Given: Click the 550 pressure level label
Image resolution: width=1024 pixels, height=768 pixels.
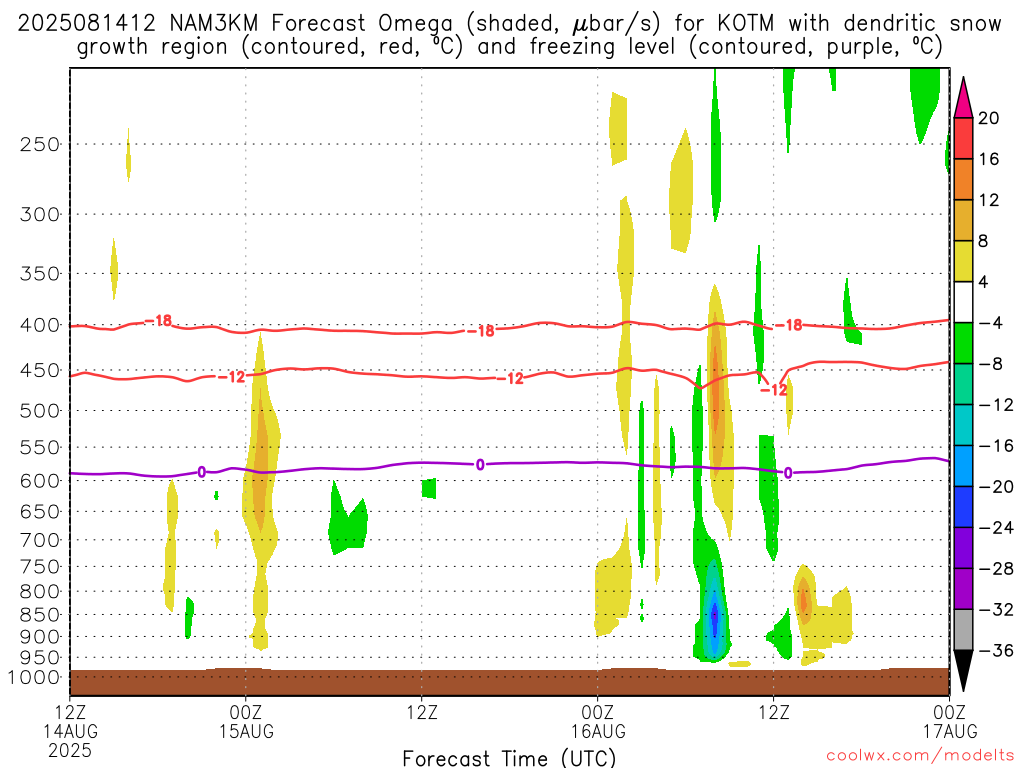Looking at the screenshot, I should point(40,447).
